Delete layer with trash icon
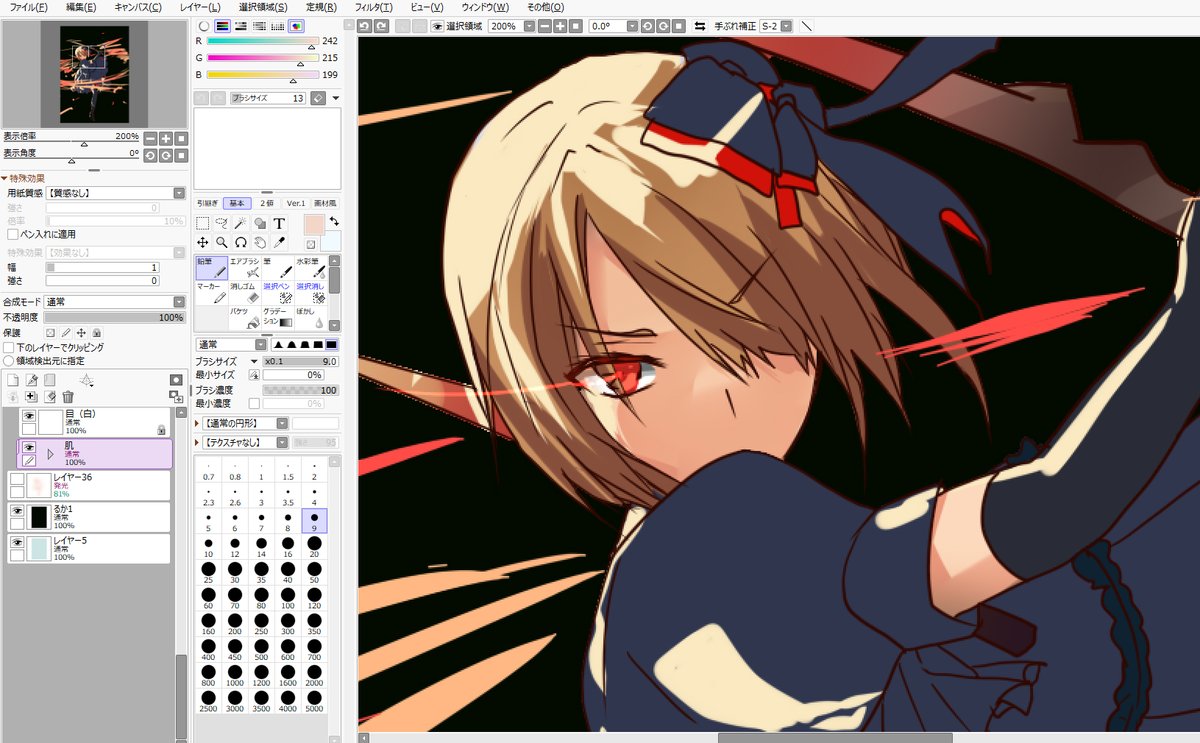The width and height of the screenshot is (1200, 743). click(68, 397)
